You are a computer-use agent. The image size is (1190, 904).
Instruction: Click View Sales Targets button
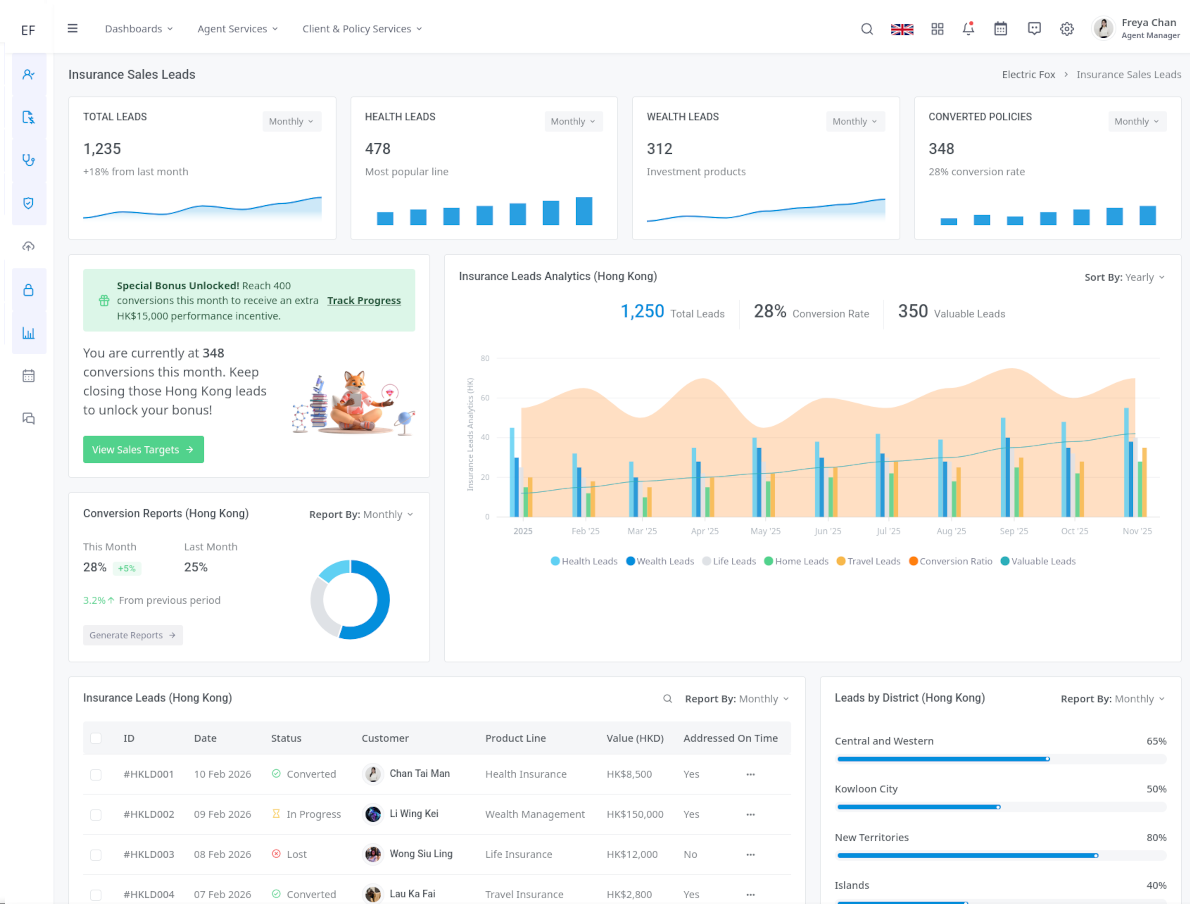(x=143, y=450)
